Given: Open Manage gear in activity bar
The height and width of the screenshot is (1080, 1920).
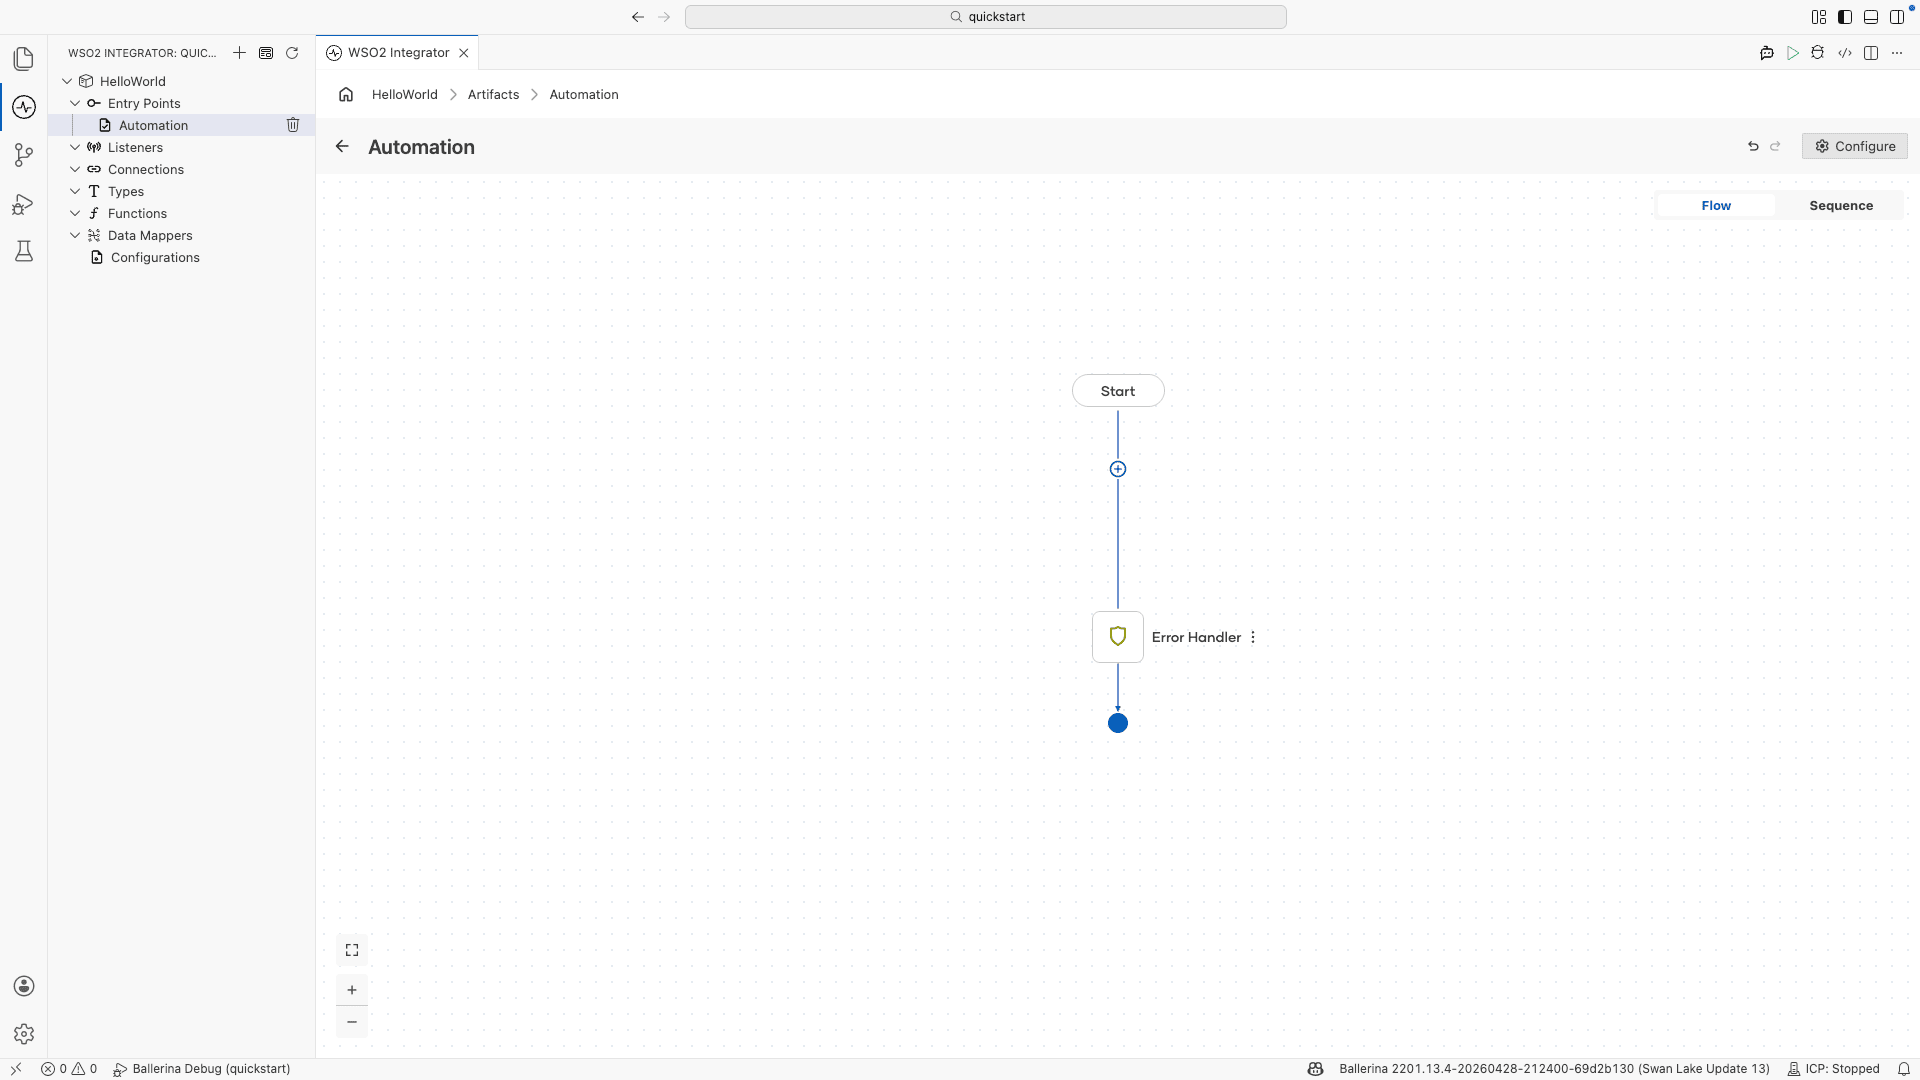Looking at the screenshot, I should click(24, 1034).
